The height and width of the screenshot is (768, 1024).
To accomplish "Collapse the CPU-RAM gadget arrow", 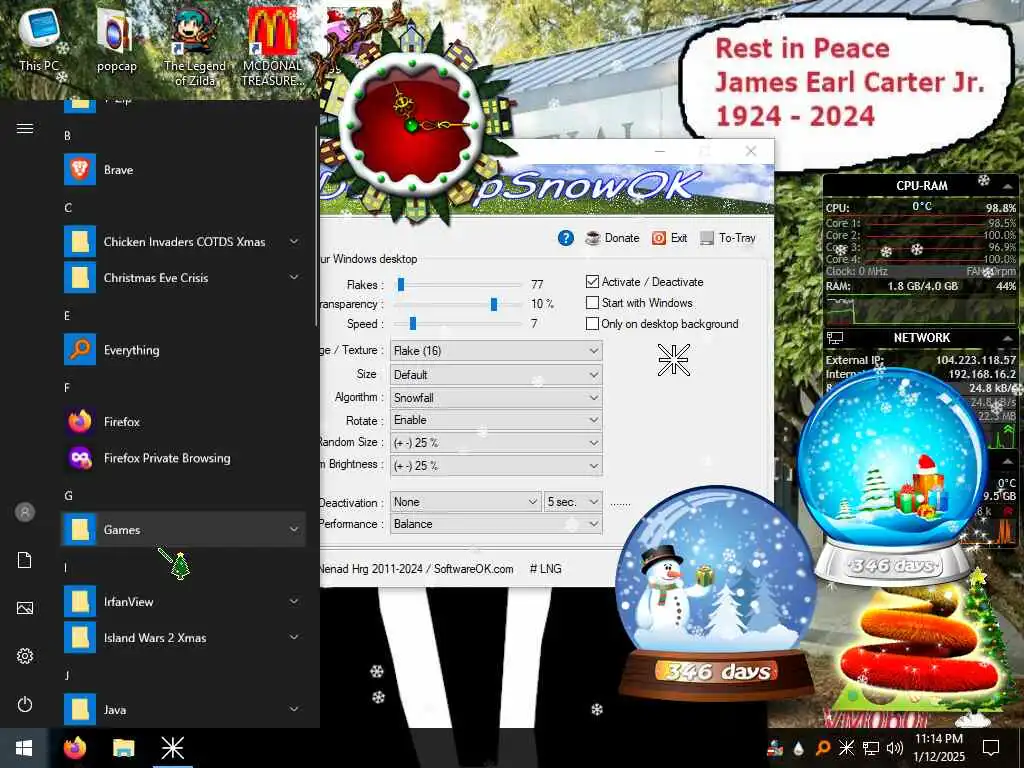I will point(1007,186).
